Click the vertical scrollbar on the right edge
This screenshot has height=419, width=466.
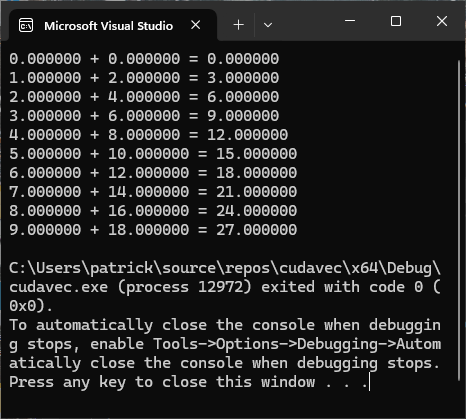(x=459, y=220)
